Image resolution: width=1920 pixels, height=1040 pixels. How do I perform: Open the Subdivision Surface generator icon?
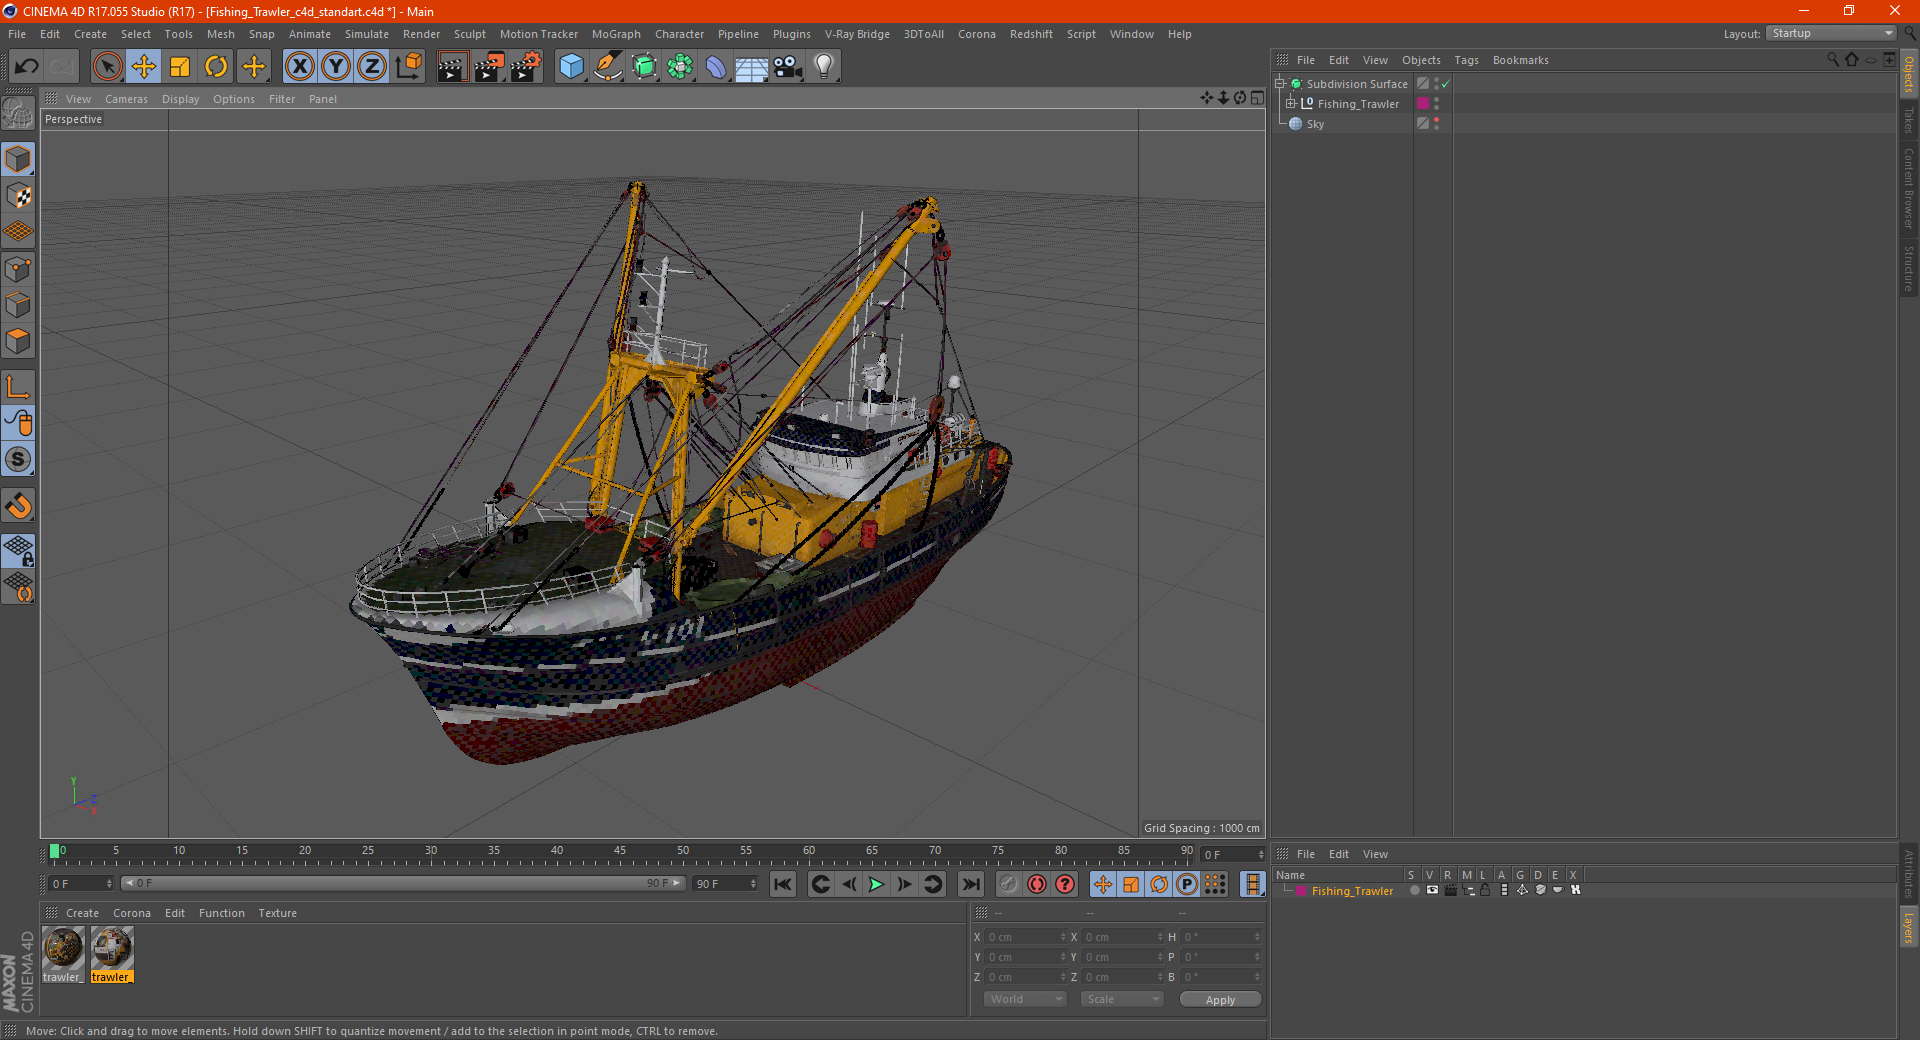pyautogui.click(x=644, y=67)
